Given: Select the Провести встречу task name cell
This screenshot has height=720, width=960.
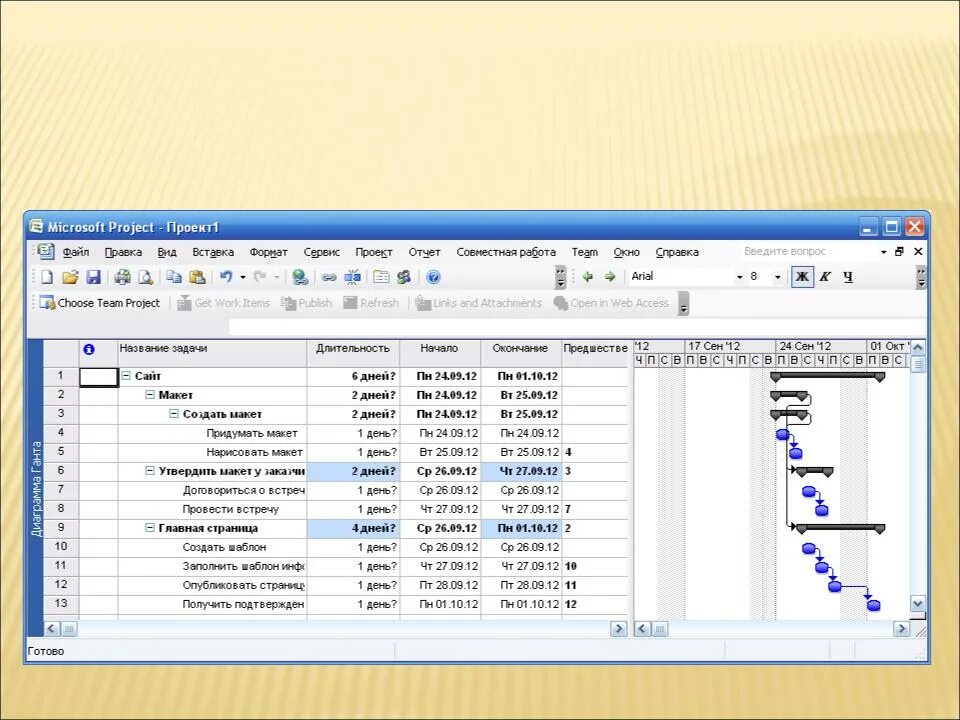Looking at the screenshot, I should (212, 509).
